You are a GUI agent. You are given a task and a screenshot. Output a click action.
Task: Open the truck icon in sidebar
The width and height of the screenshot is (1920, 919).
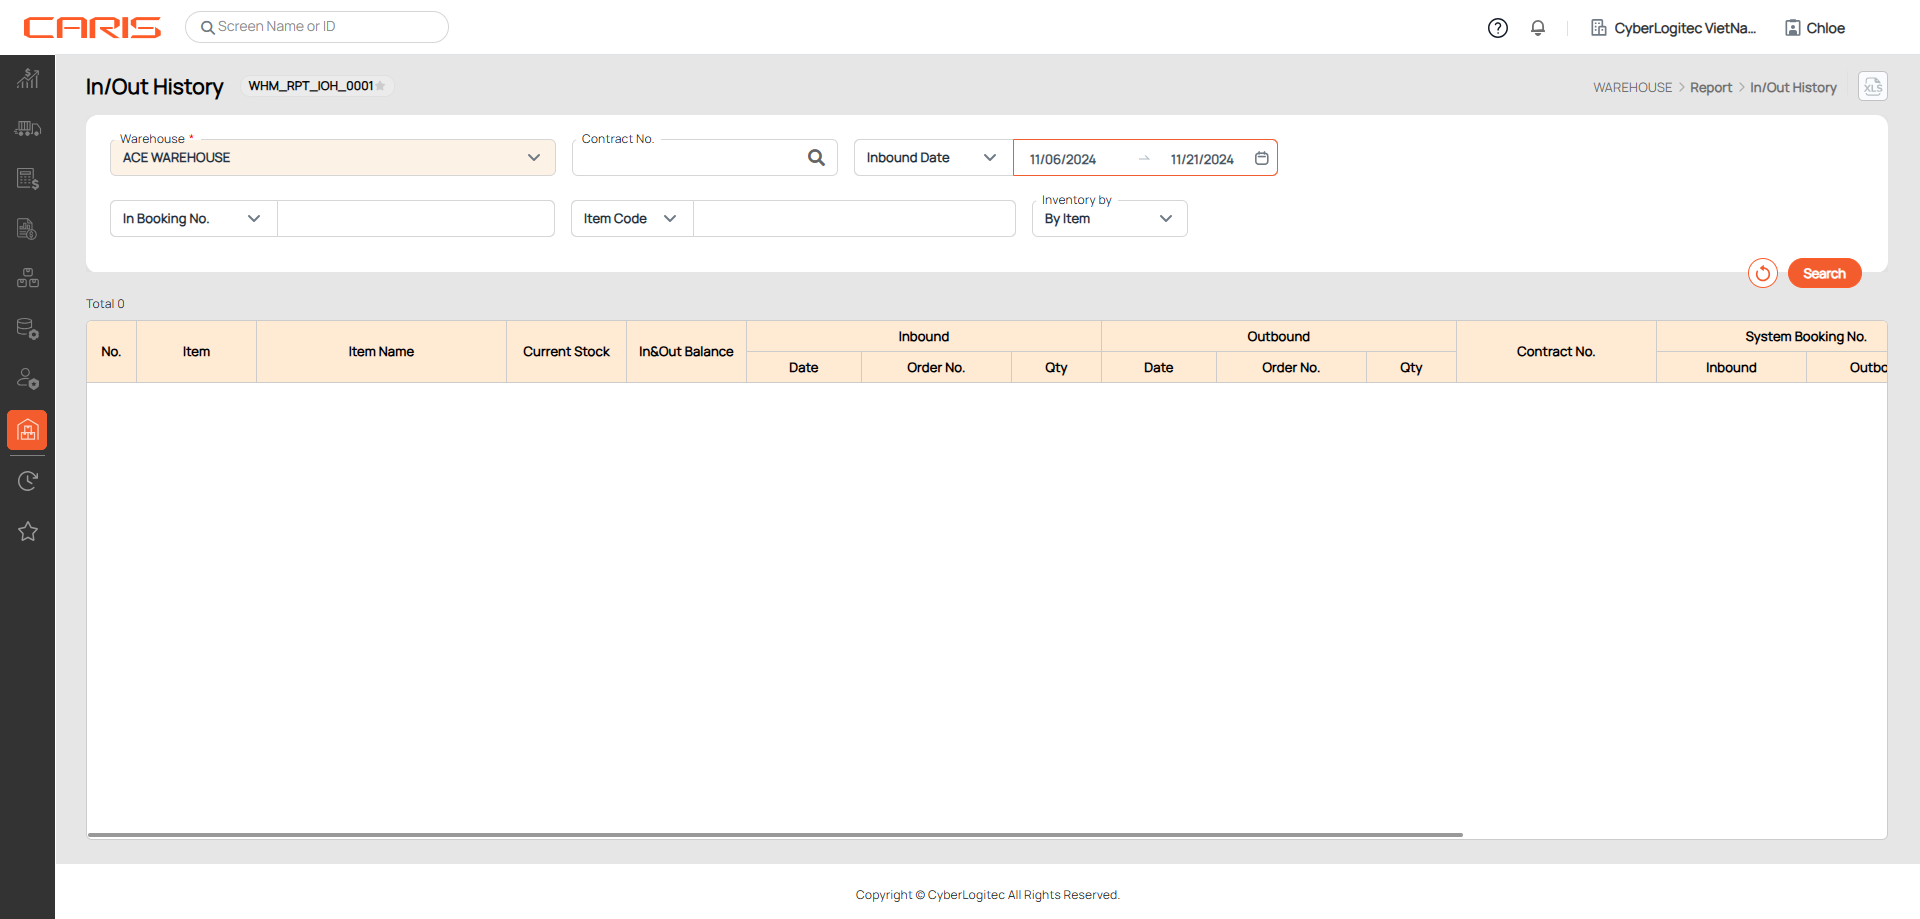[27, 128]
